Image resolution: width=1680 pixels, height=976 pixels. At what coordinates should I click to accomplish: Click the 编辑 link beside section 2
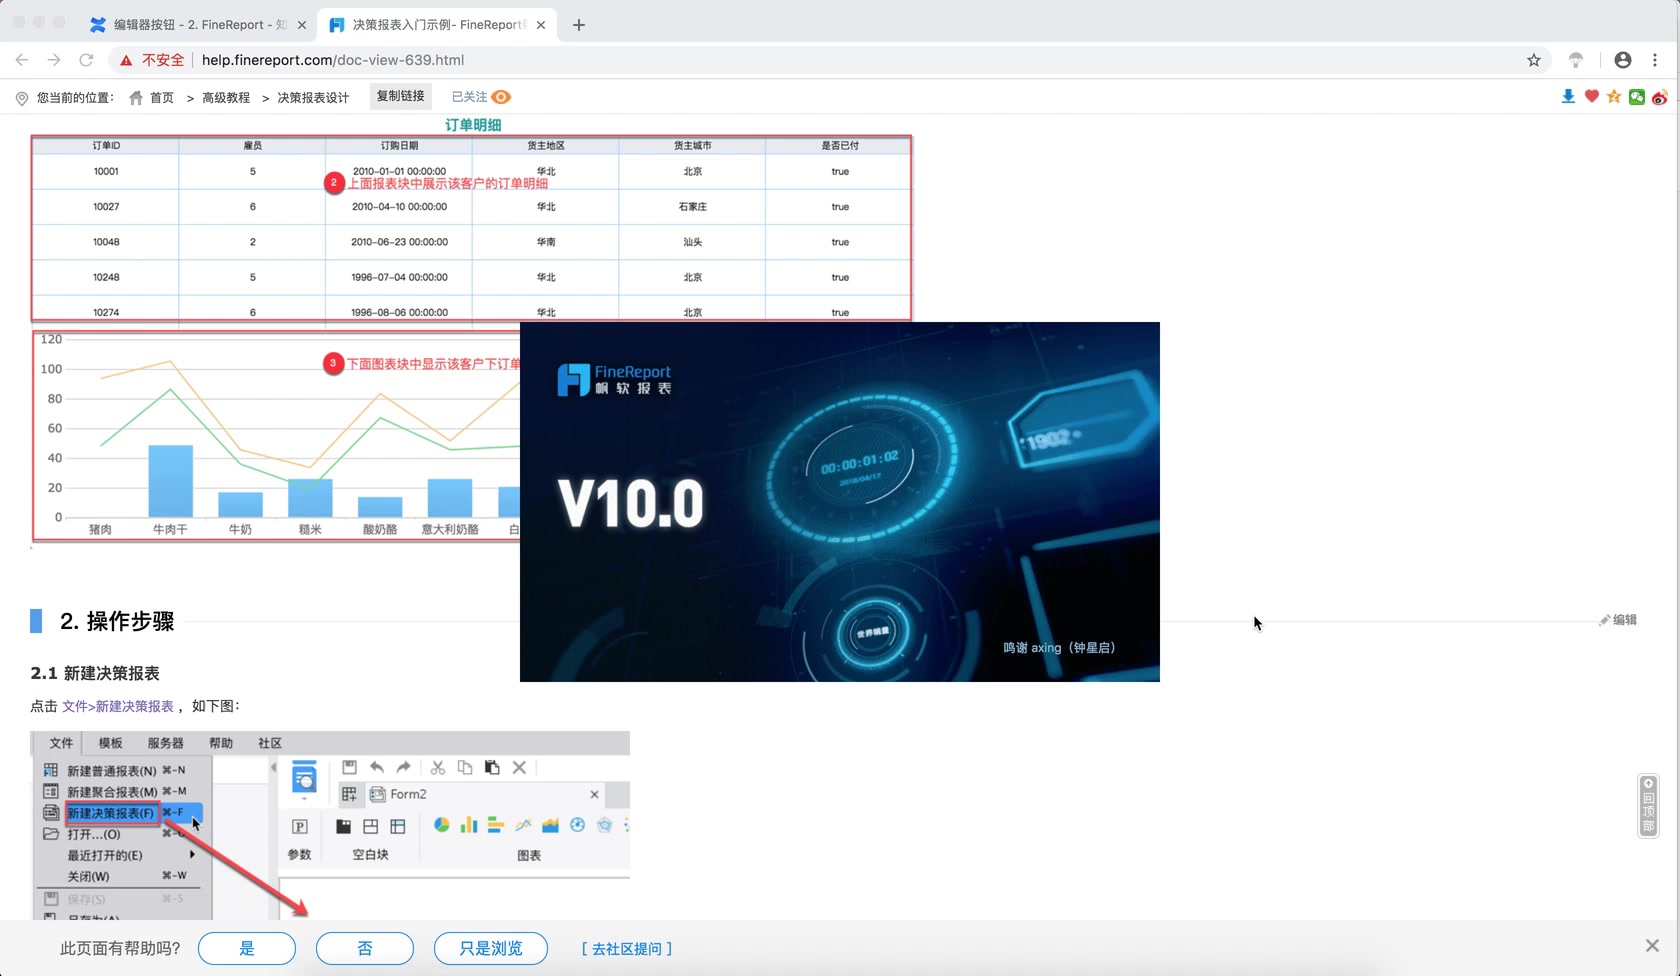pyautogui.click(x=1618, y=620)
